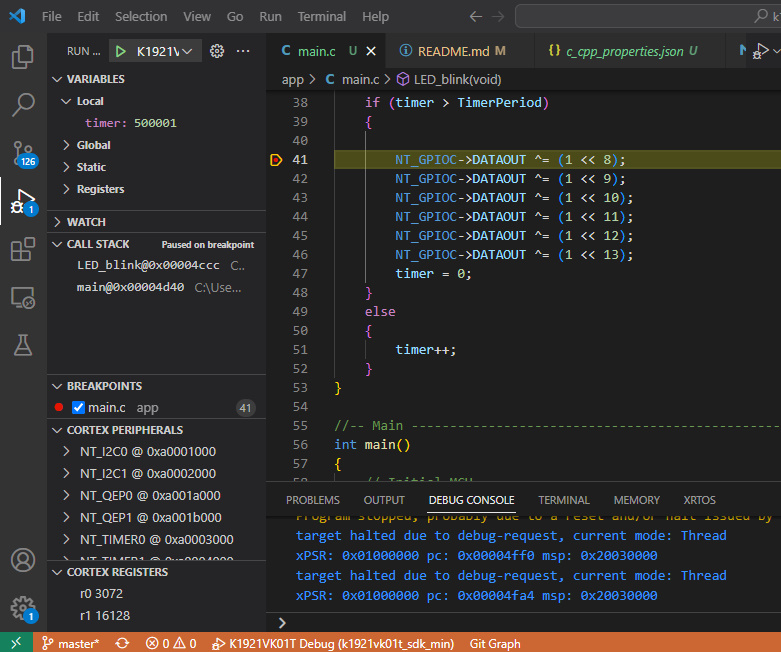
Task: Expand the Registers variable group
Action: pyautogui.click(x=99, y=189)
